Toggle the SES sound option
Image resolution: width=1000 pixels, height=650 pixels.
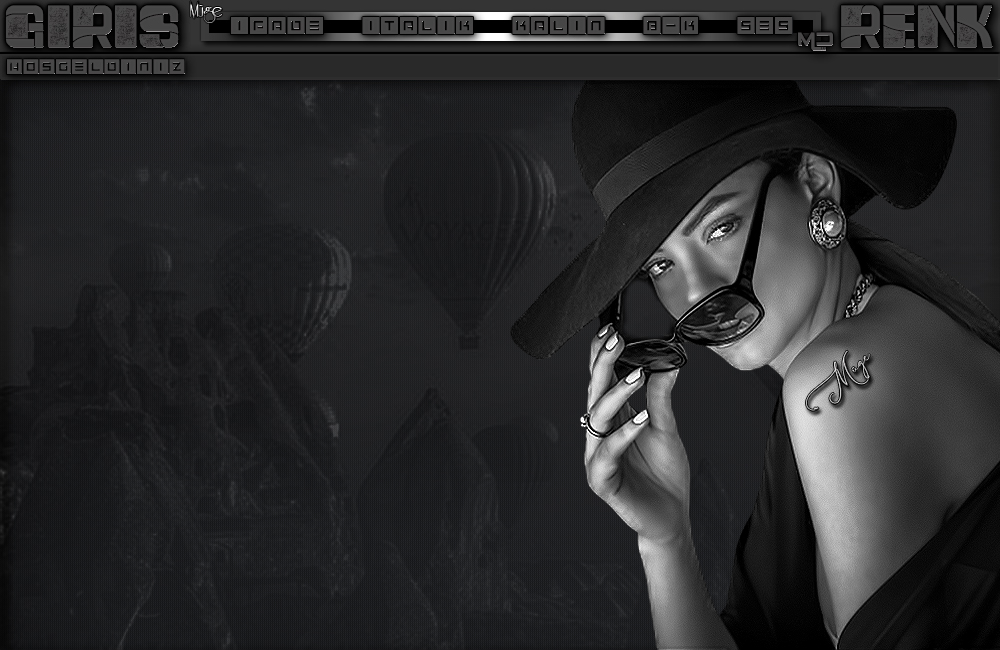[765, 26]
